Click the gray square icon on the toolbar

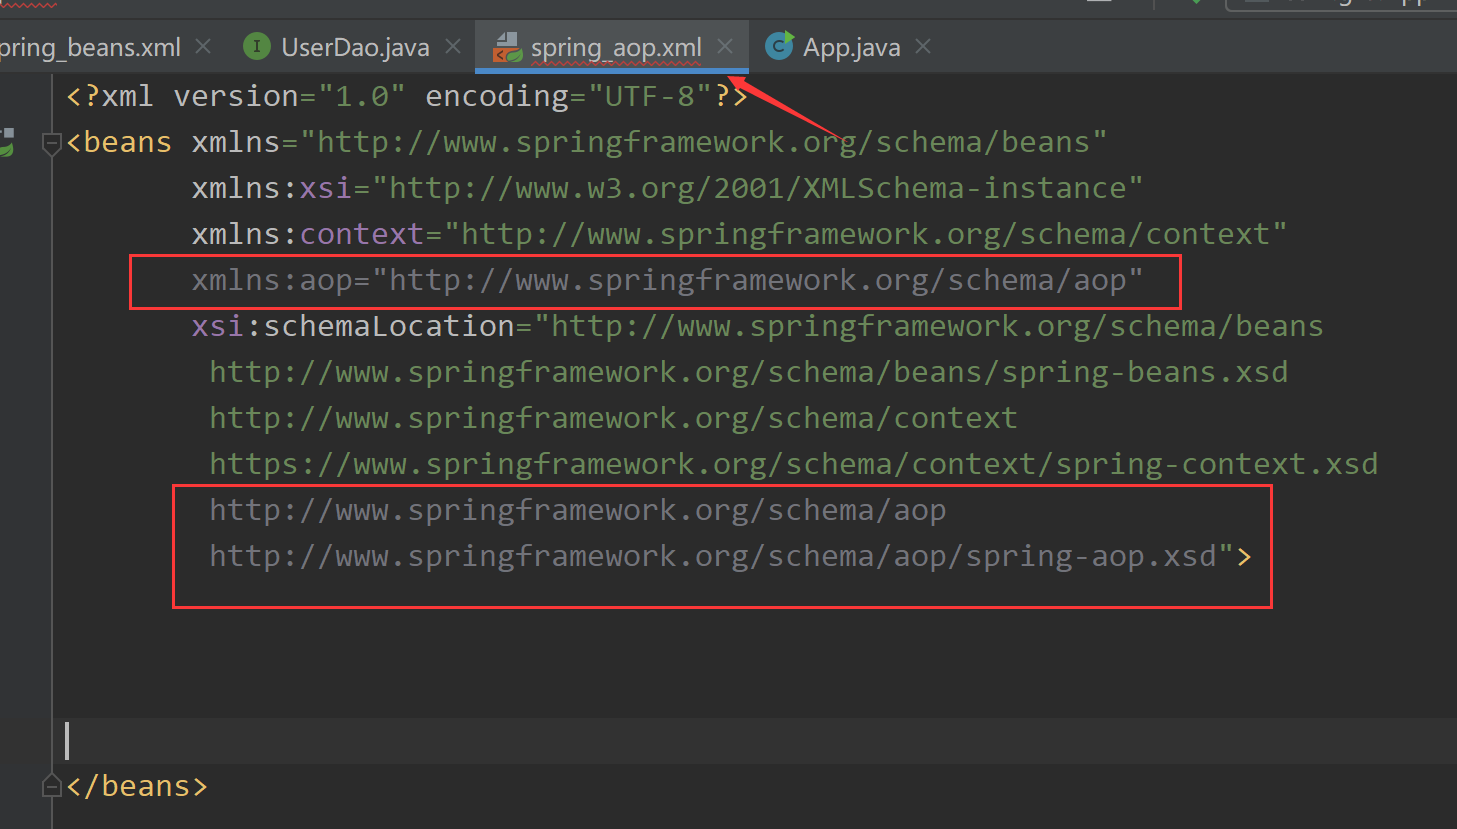coord(1098,5)
